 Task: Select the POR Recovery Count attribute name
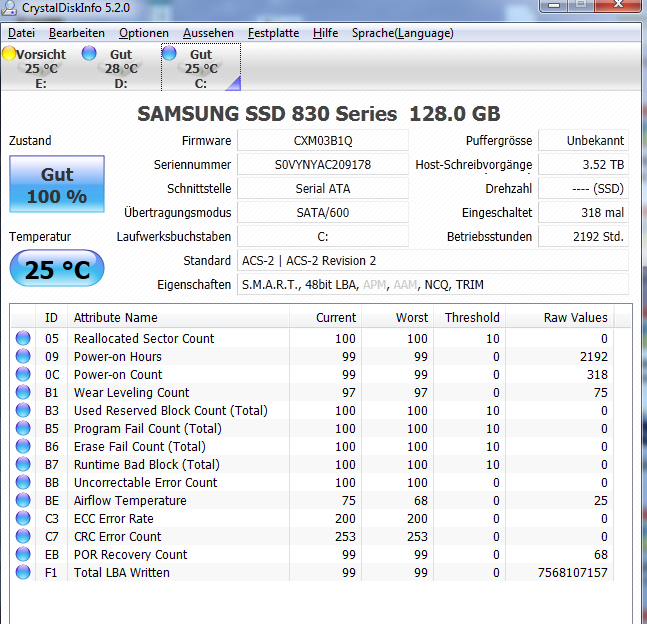[130, 555]
